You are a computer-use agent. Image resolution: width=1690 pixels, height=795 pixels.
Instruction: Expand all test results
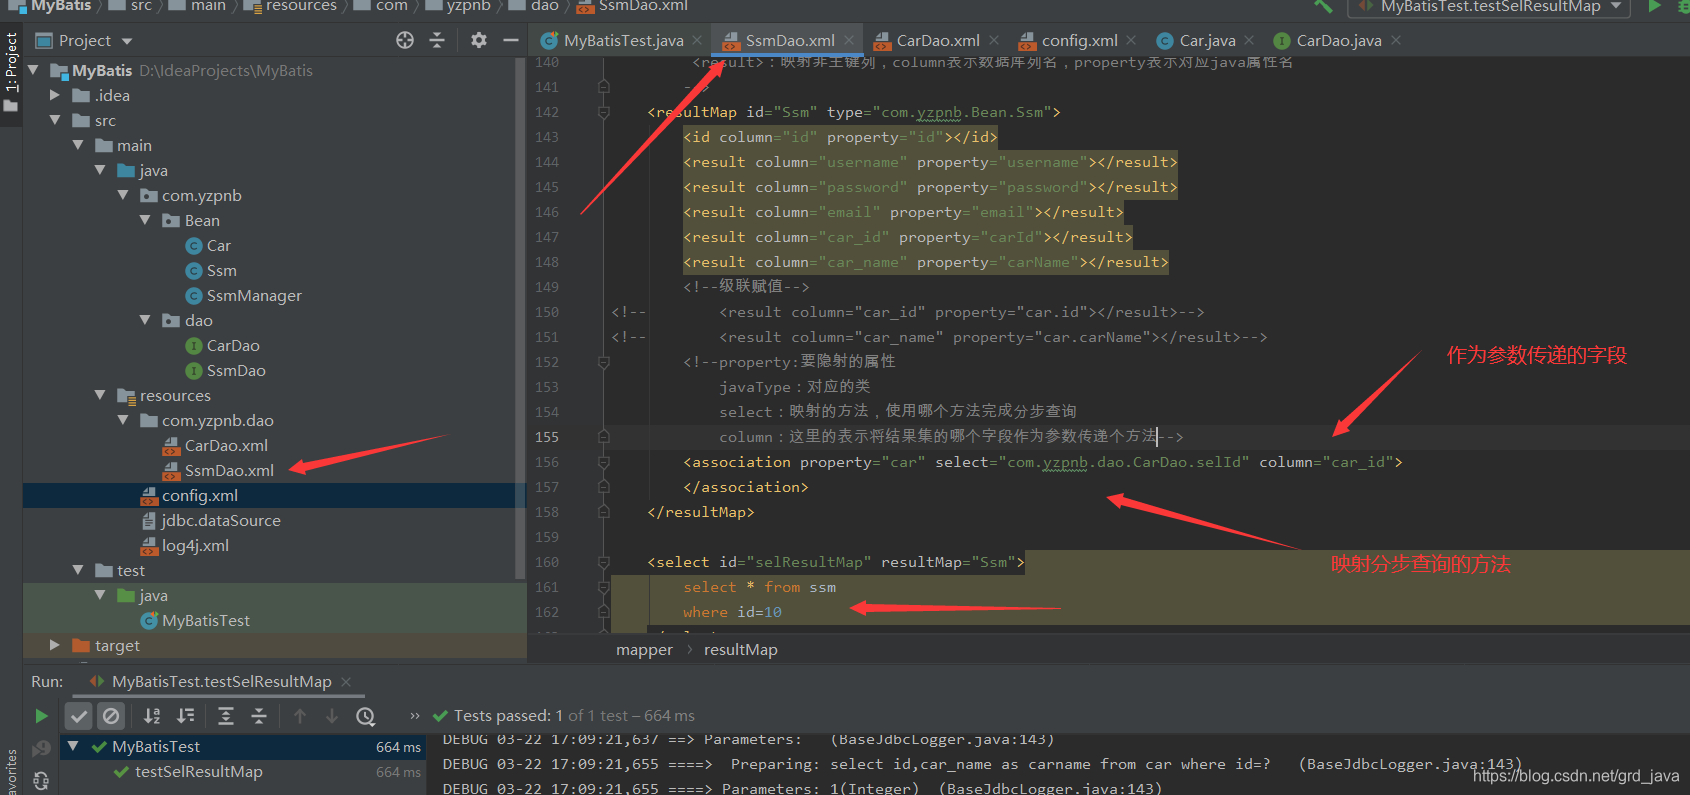click(226, 716)
